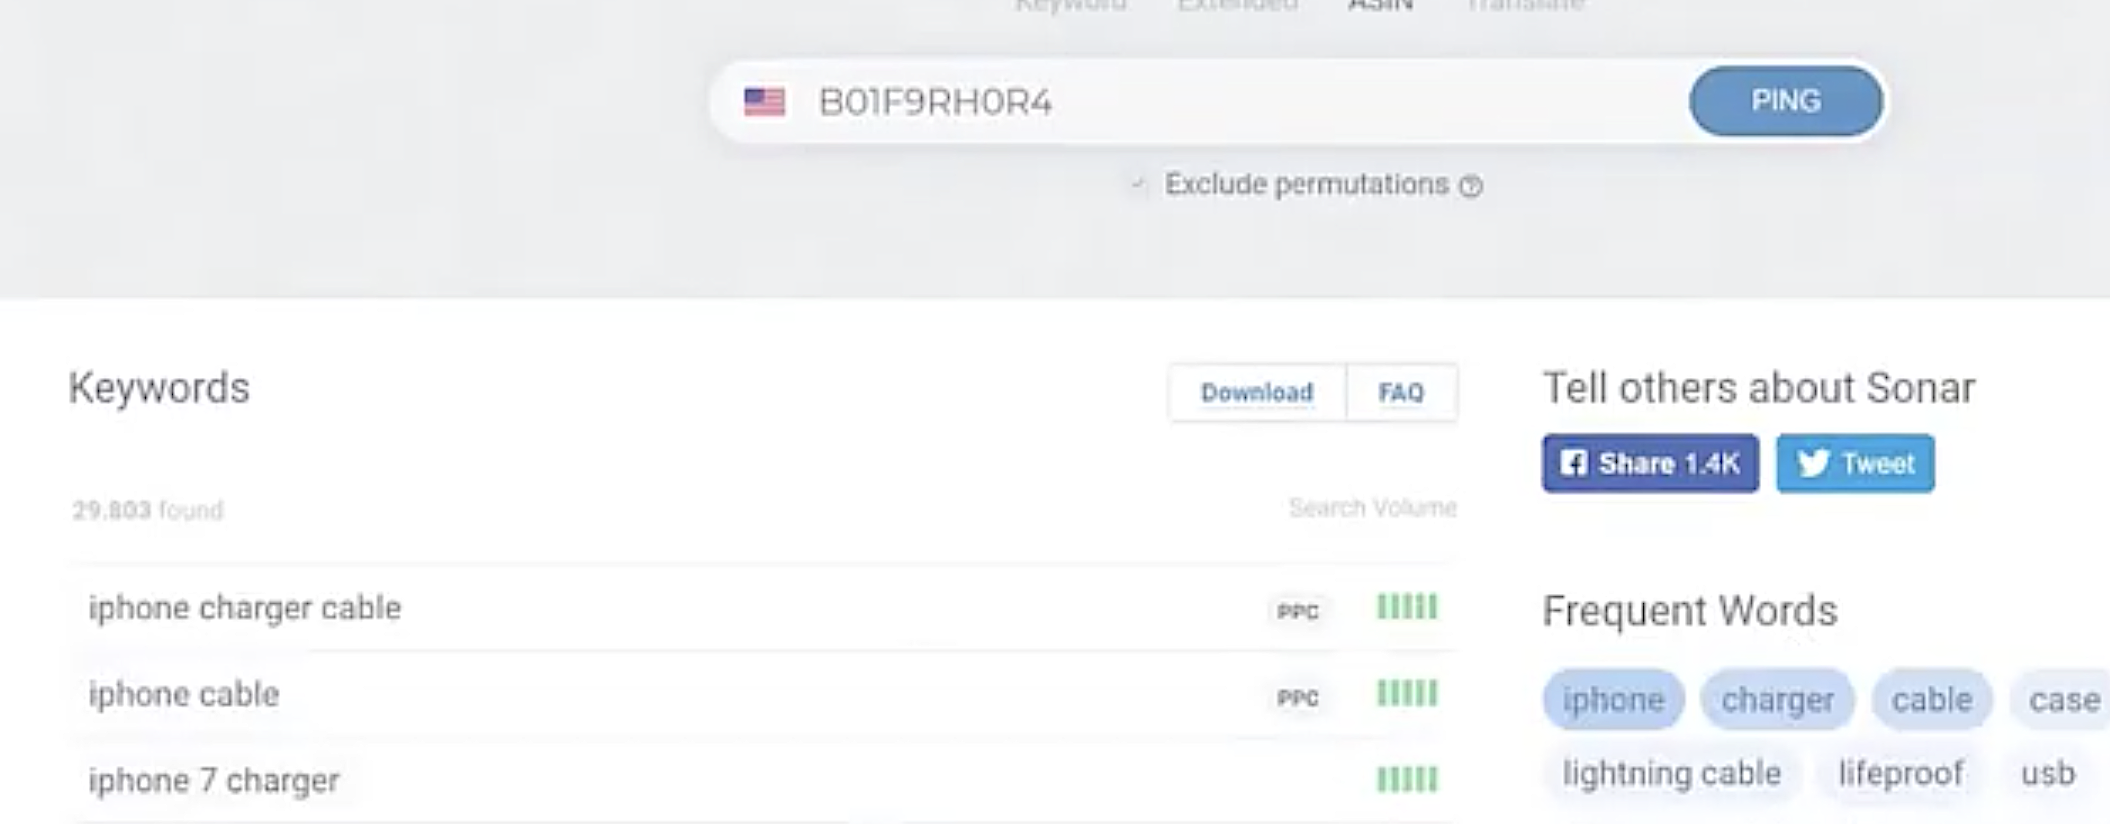Filter by frequent word usb
The width and height of the screenshot is (2110, 824).
click(x=2048, y=774)
